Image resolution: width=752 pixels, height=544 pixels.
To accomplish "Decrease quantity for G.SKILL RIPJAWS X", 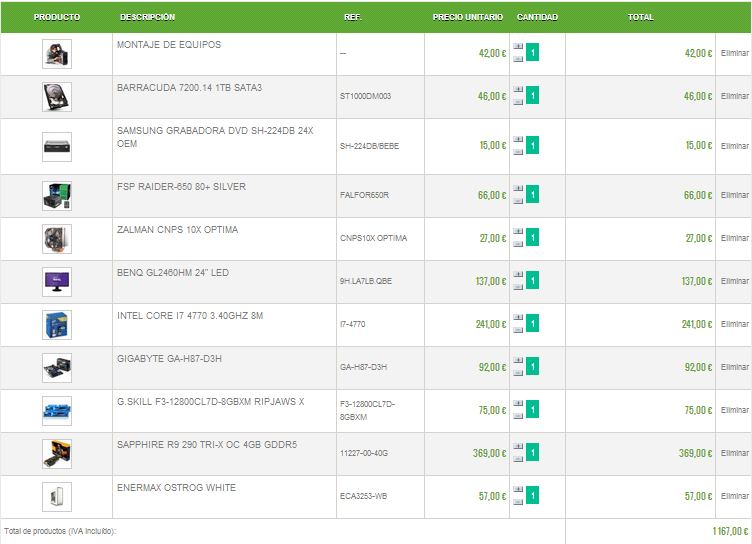I will [x=518, y=416].
